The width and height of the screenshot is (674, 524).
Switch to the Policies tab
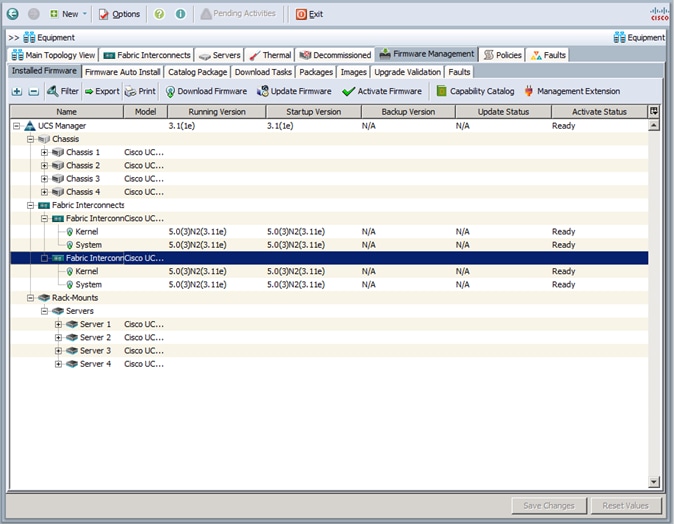point(502,55)
